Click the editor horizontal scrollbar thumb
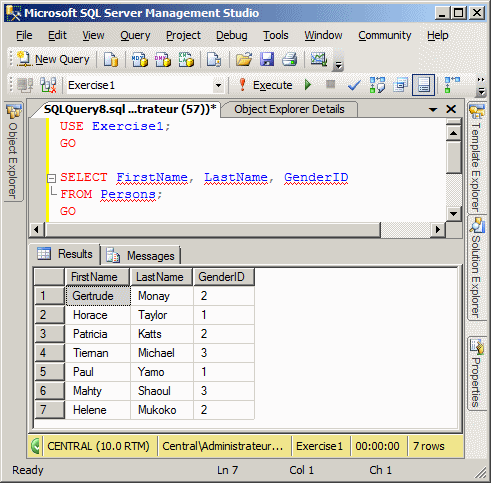Viewport: 491px width, 483px height. 212,229
